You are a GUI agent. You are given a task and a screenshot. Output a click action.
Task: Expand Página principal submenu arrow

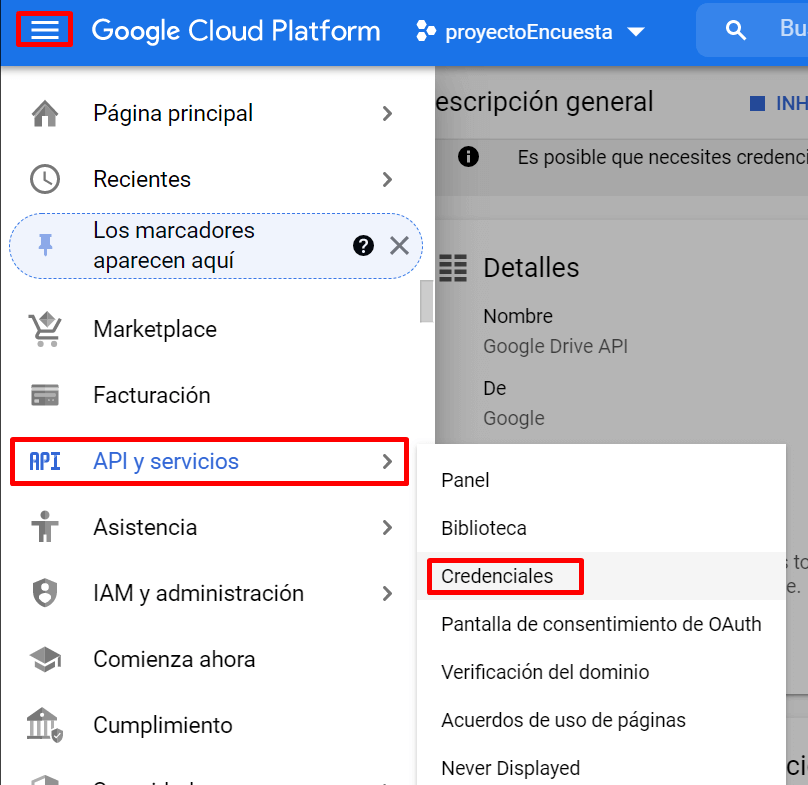pos(388,113)
